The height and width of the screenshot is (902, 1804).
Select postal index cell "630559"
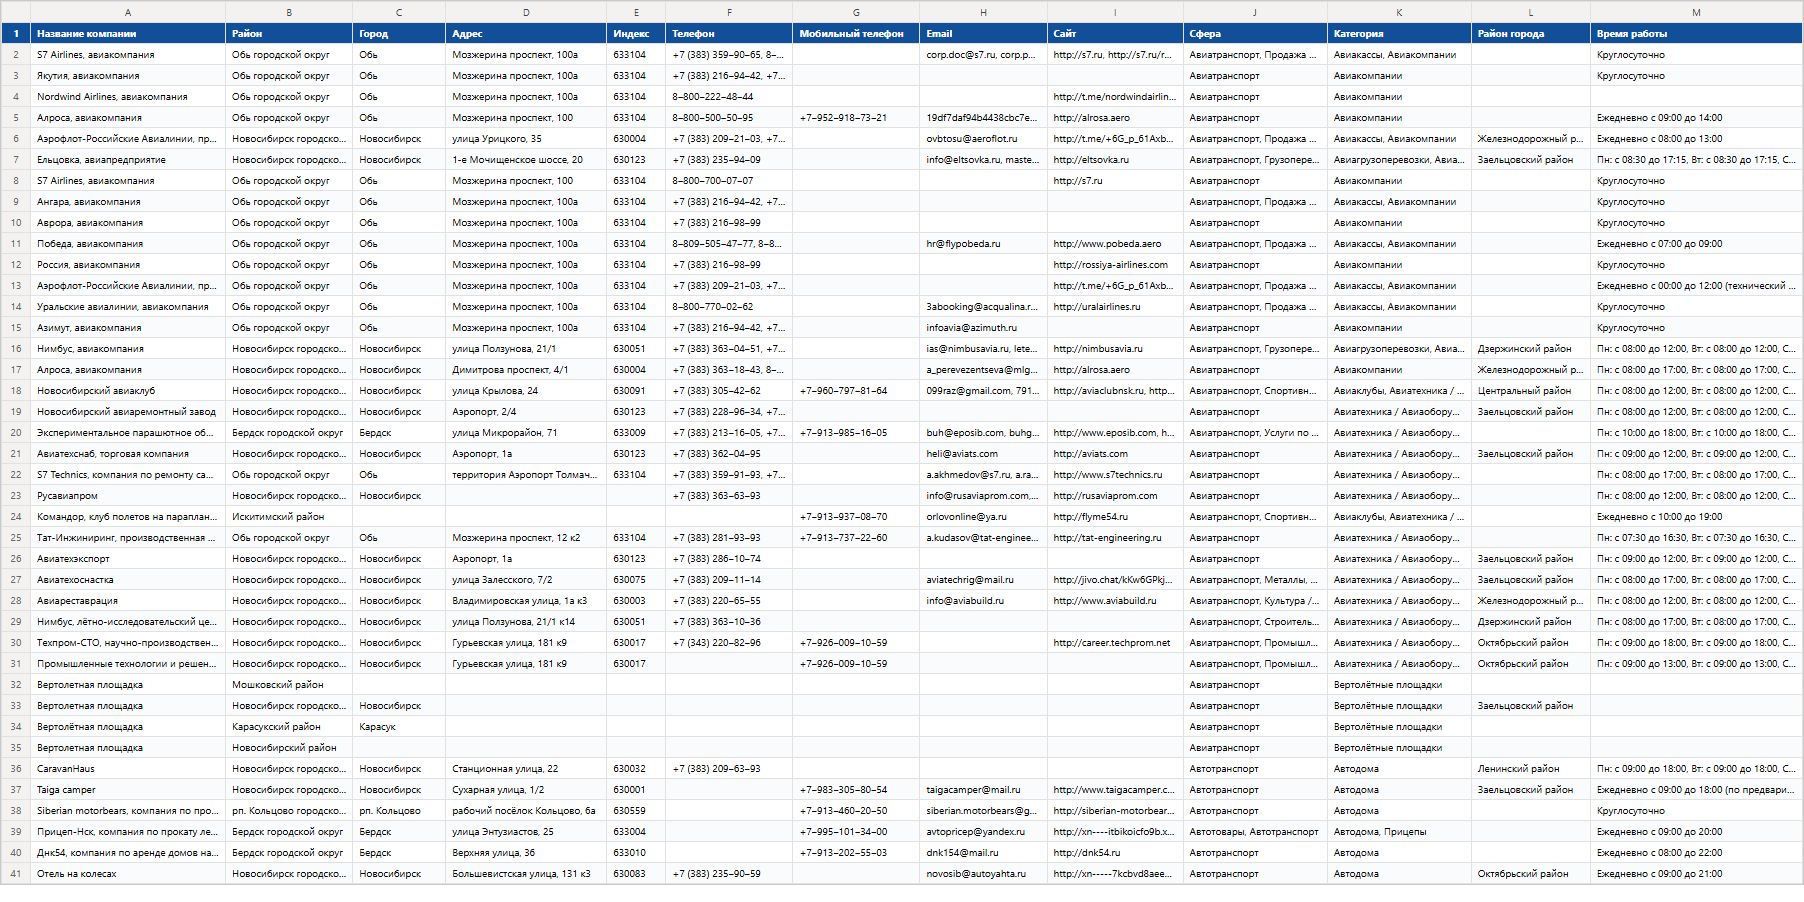tap(636, 811)
